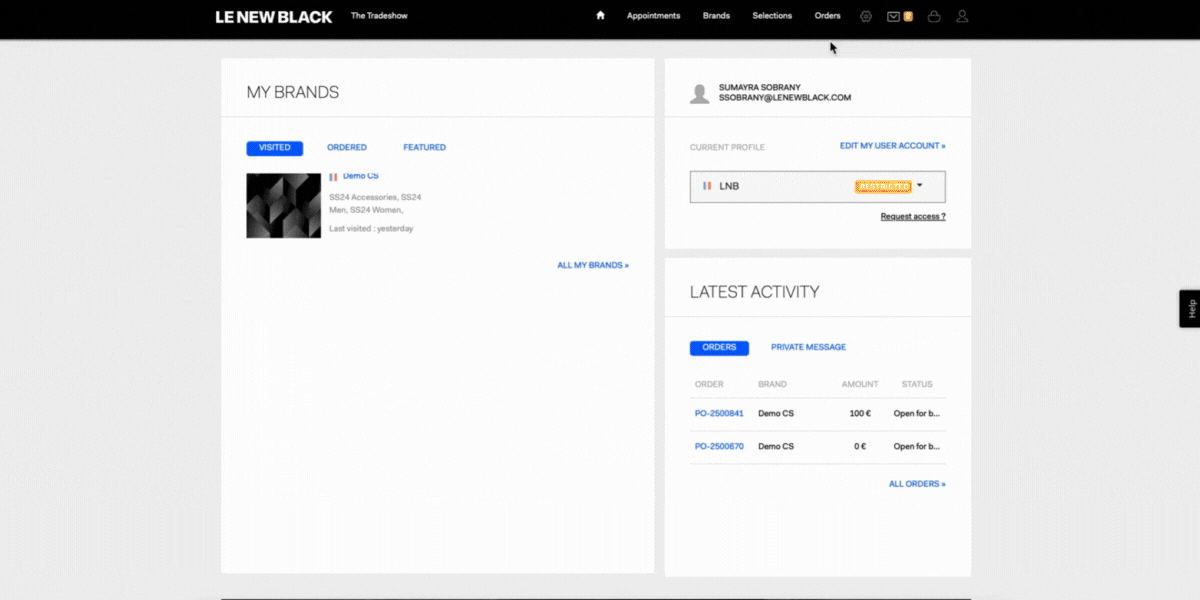Screen dimensions: 1200x600
Task: Click the STATUS column header
Action: pos(917,384)
